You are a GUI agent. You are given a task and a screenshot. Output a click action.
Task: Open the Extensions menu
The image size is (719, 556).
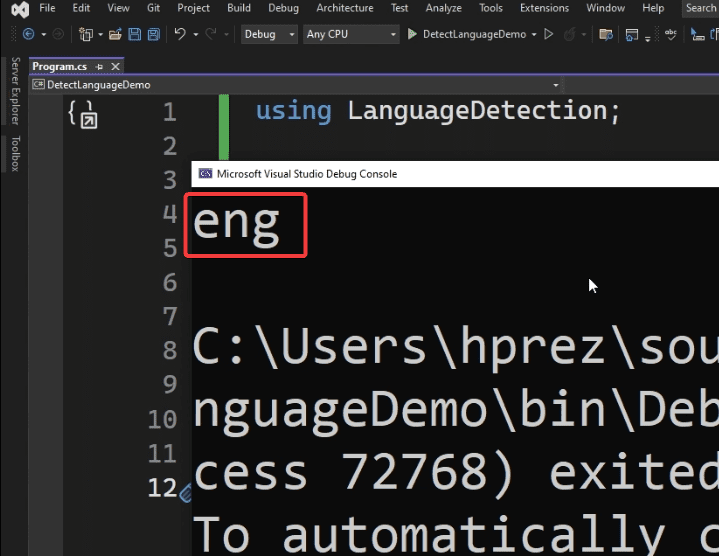[x=544, y=8]
